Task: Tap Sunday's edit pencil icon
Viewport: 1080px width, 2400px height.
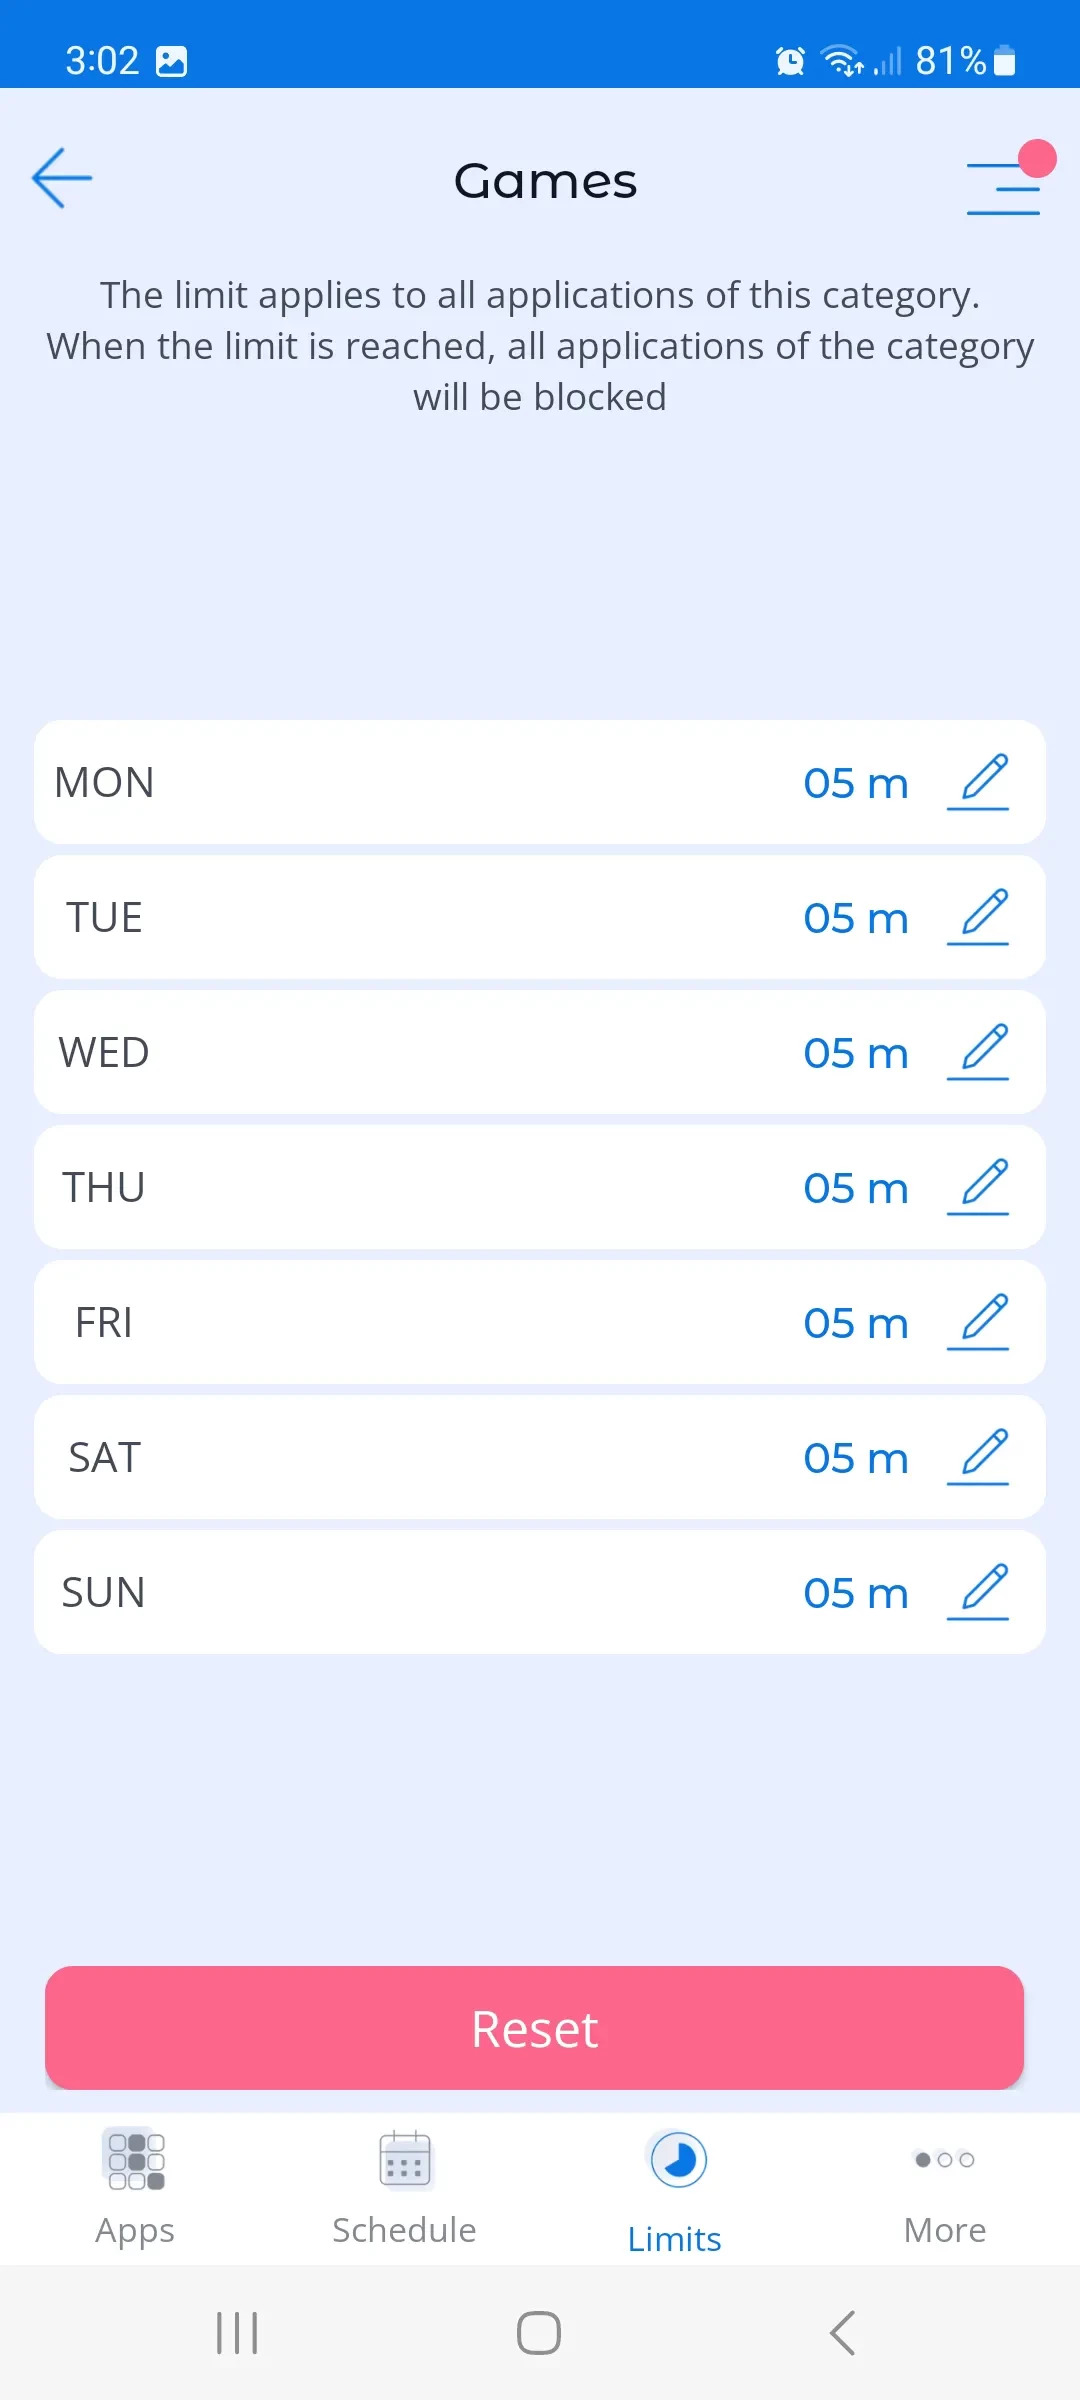Action: click(979, 1592)
